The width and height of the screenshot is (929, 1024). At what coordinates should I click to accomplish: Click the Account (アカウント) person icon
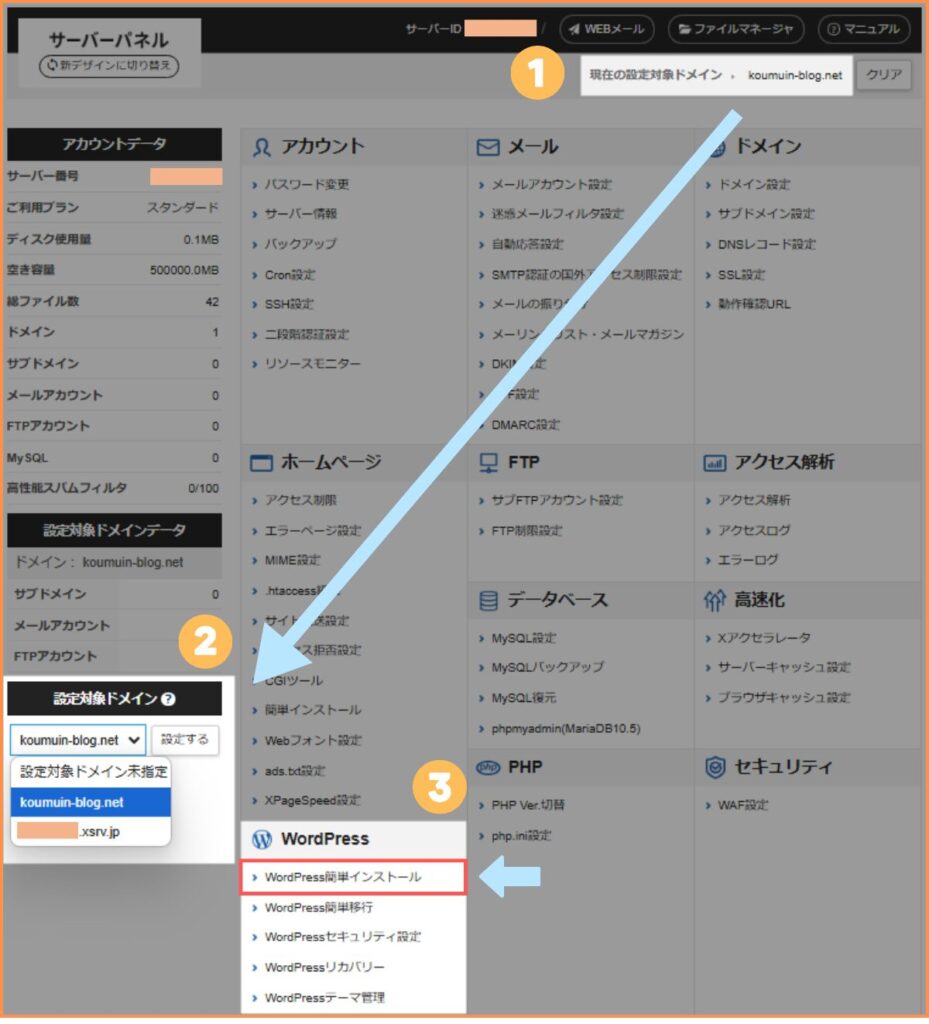tap(262, 147)
